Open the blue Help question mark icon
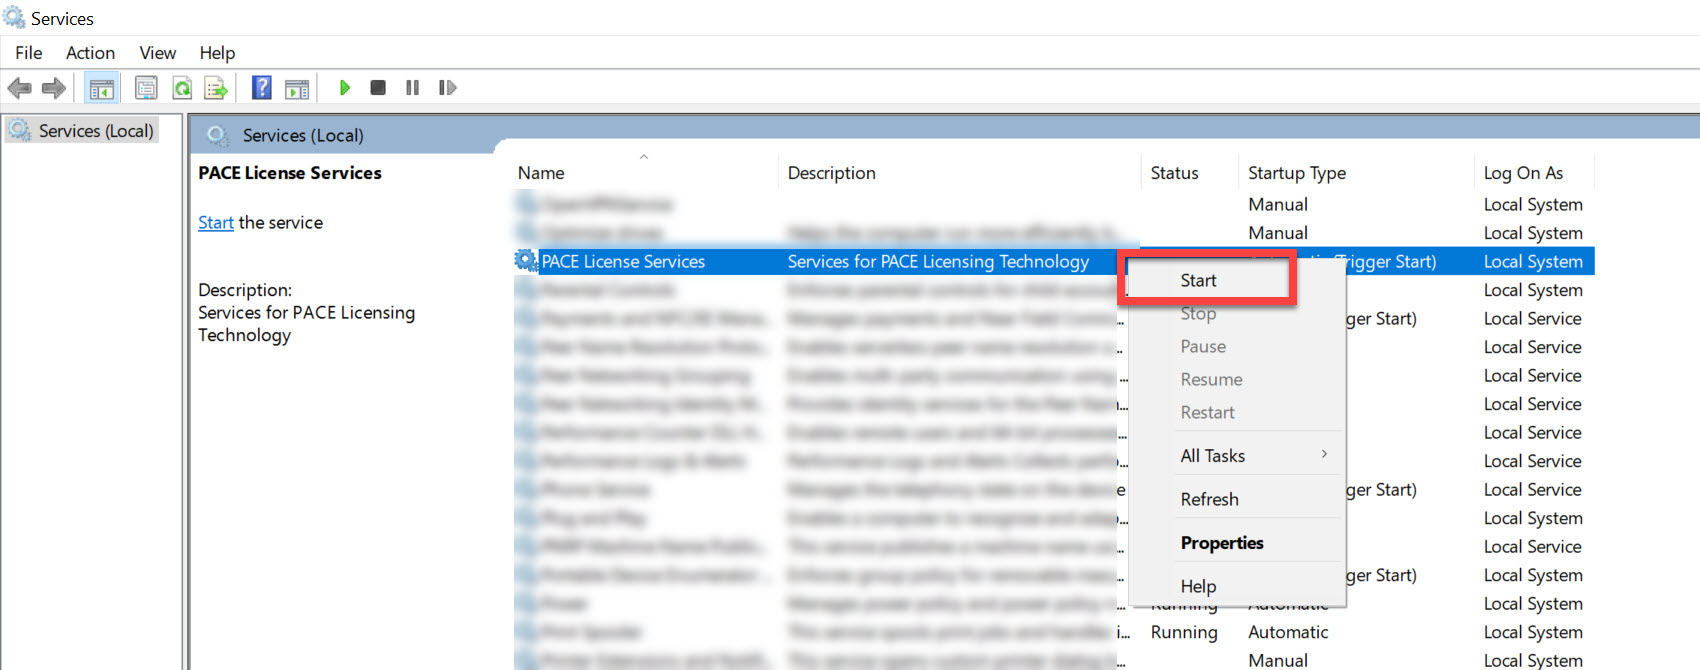The width and height of the screenshot is (1700, 670). coord(261,88)
